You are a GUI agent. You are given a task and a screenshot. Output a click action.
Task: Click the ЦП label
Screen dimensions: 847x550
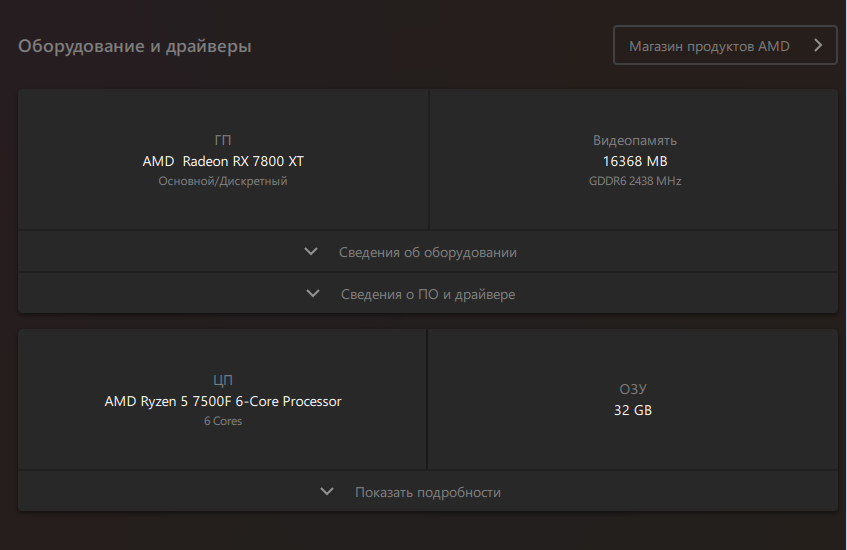click(223, 381)
